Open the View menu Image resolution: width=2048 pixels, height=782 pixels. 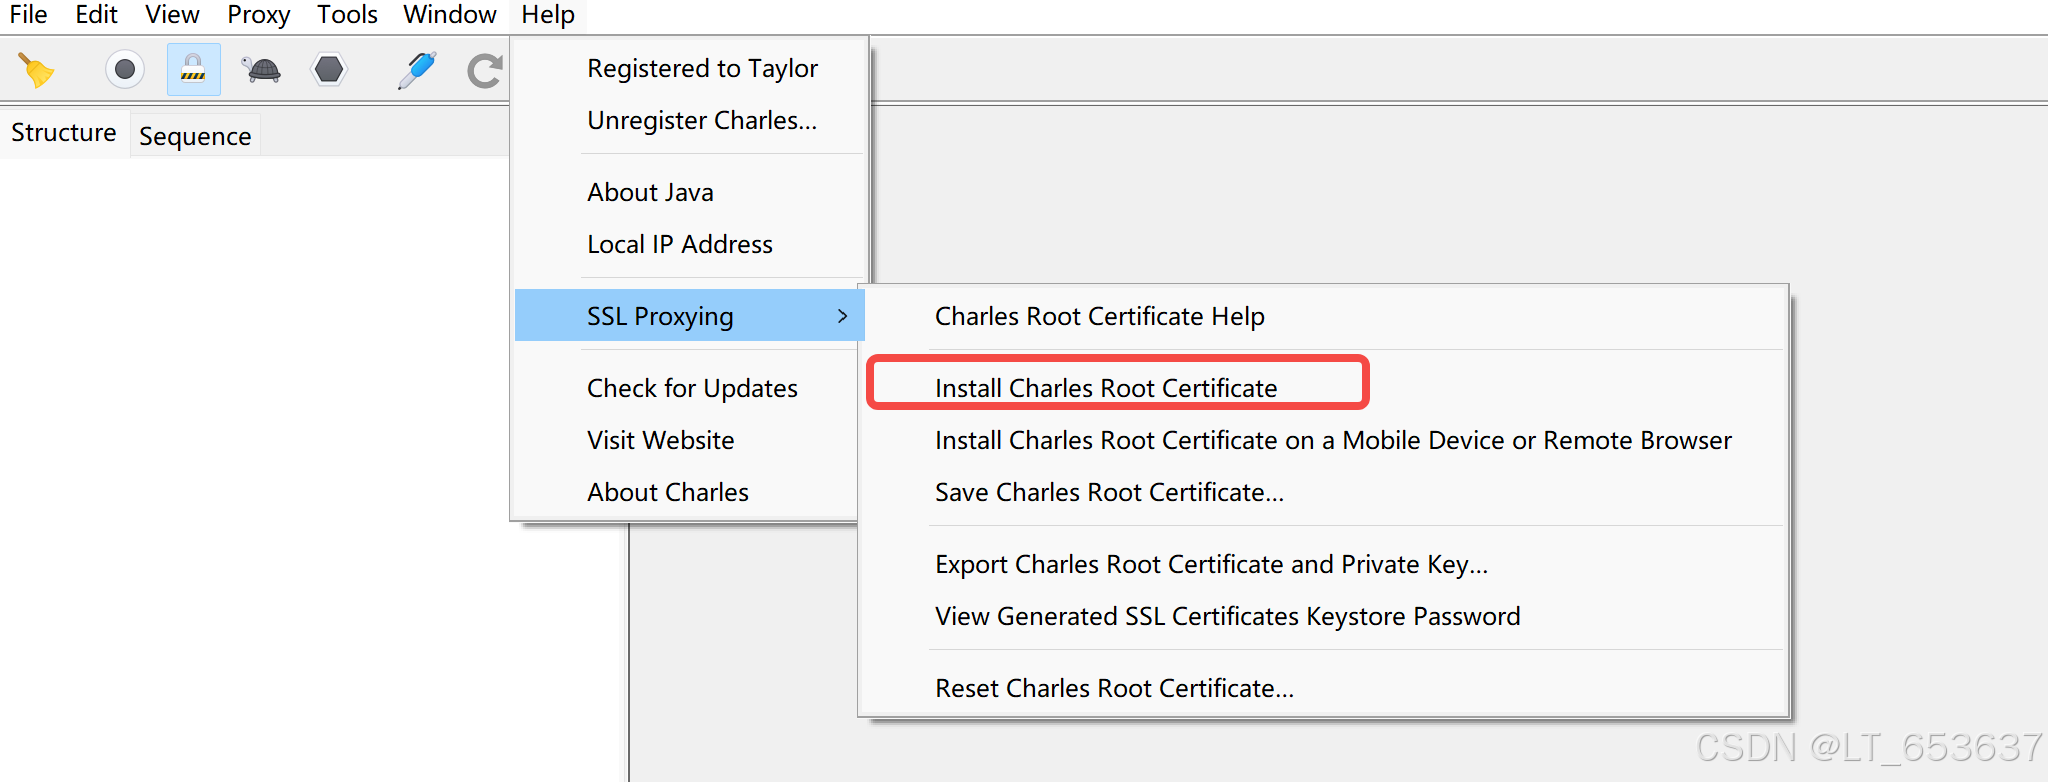[x=172, y=15]
